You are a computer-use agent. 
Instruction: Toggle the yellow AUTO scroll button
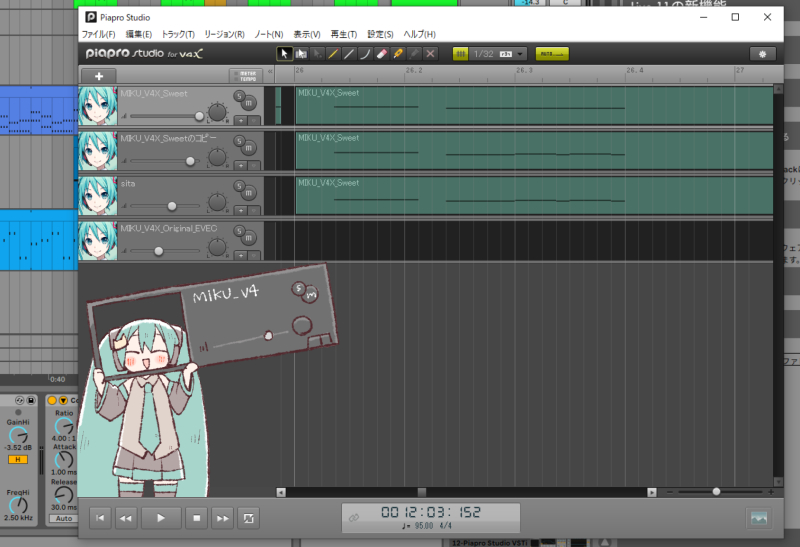tap(552, 54)
